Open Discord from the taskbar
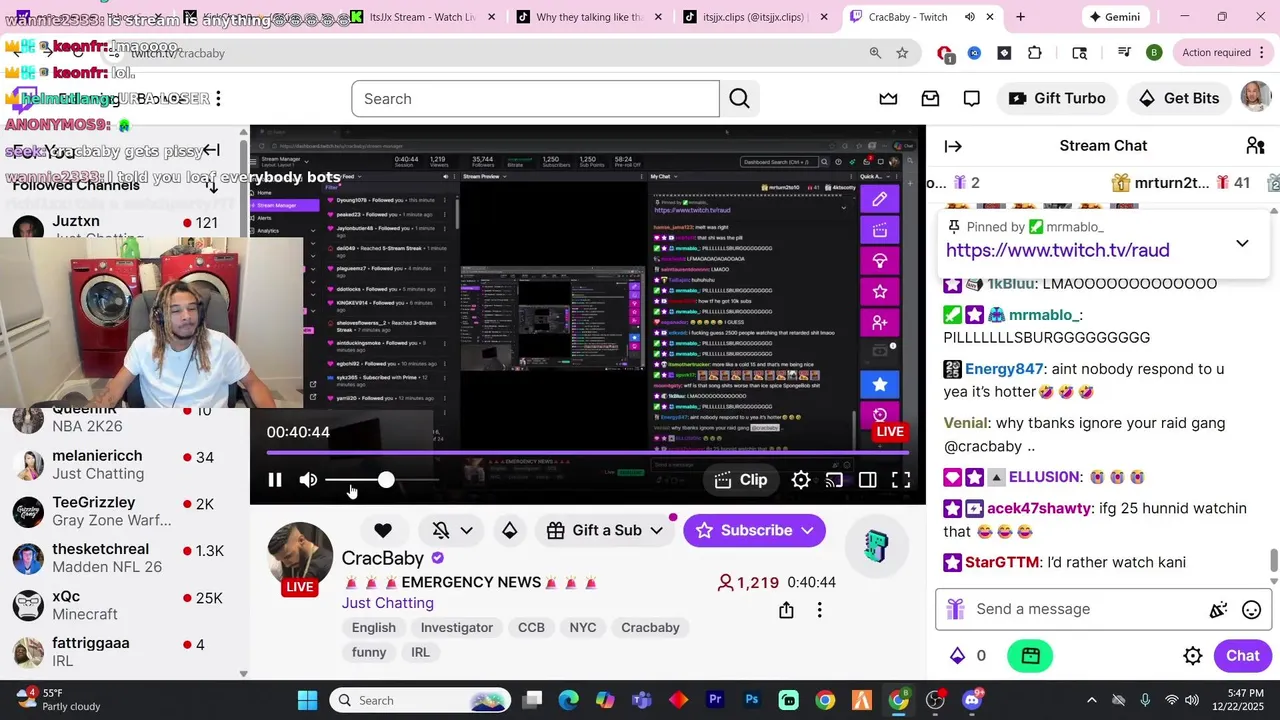This screenshot has width=1280, height=720. pyautogui.click(x=971, y=700)
